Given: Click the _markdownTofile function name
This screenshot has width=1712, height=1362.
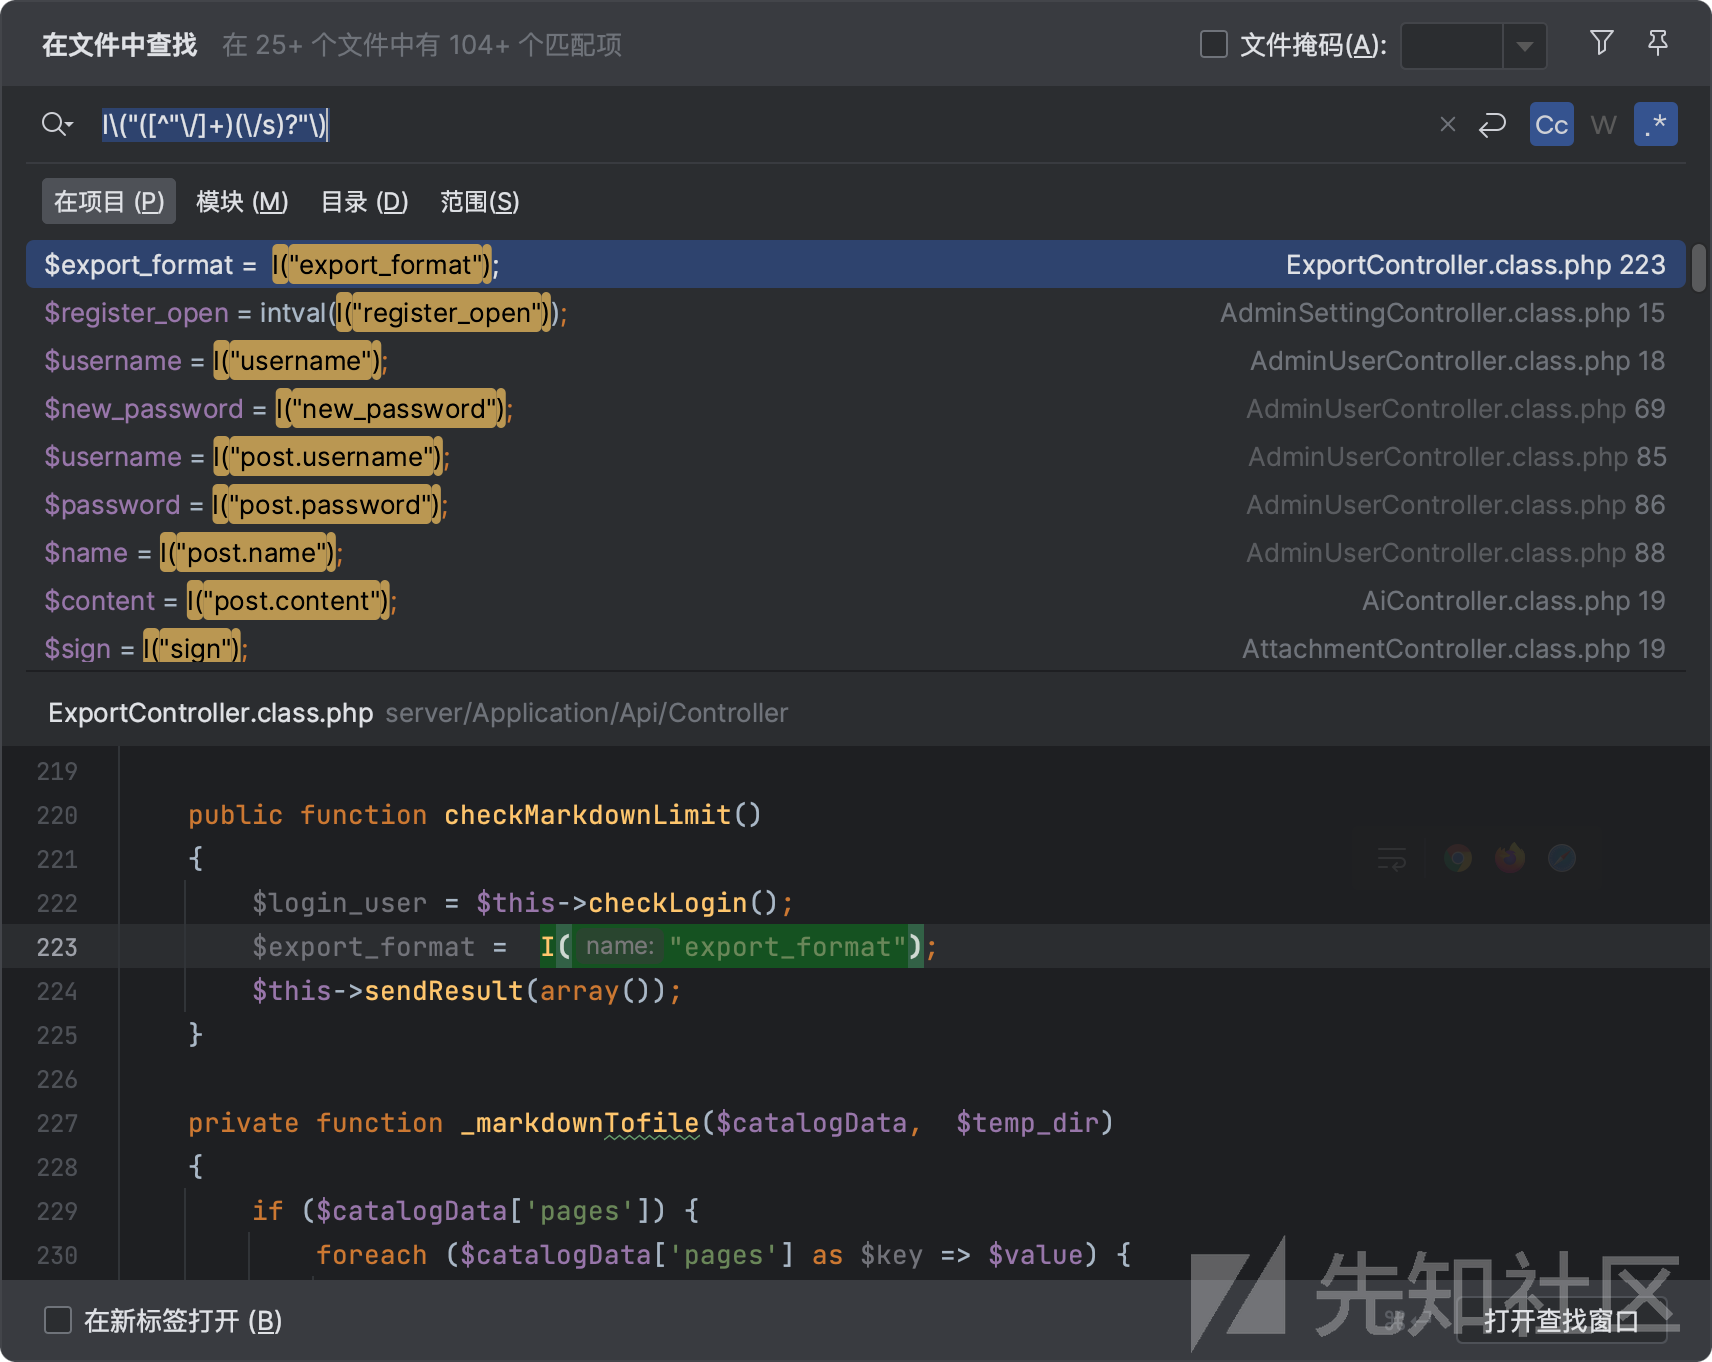Looking at the screenshot, I should pyautogui.click(x=580, y=1122).
